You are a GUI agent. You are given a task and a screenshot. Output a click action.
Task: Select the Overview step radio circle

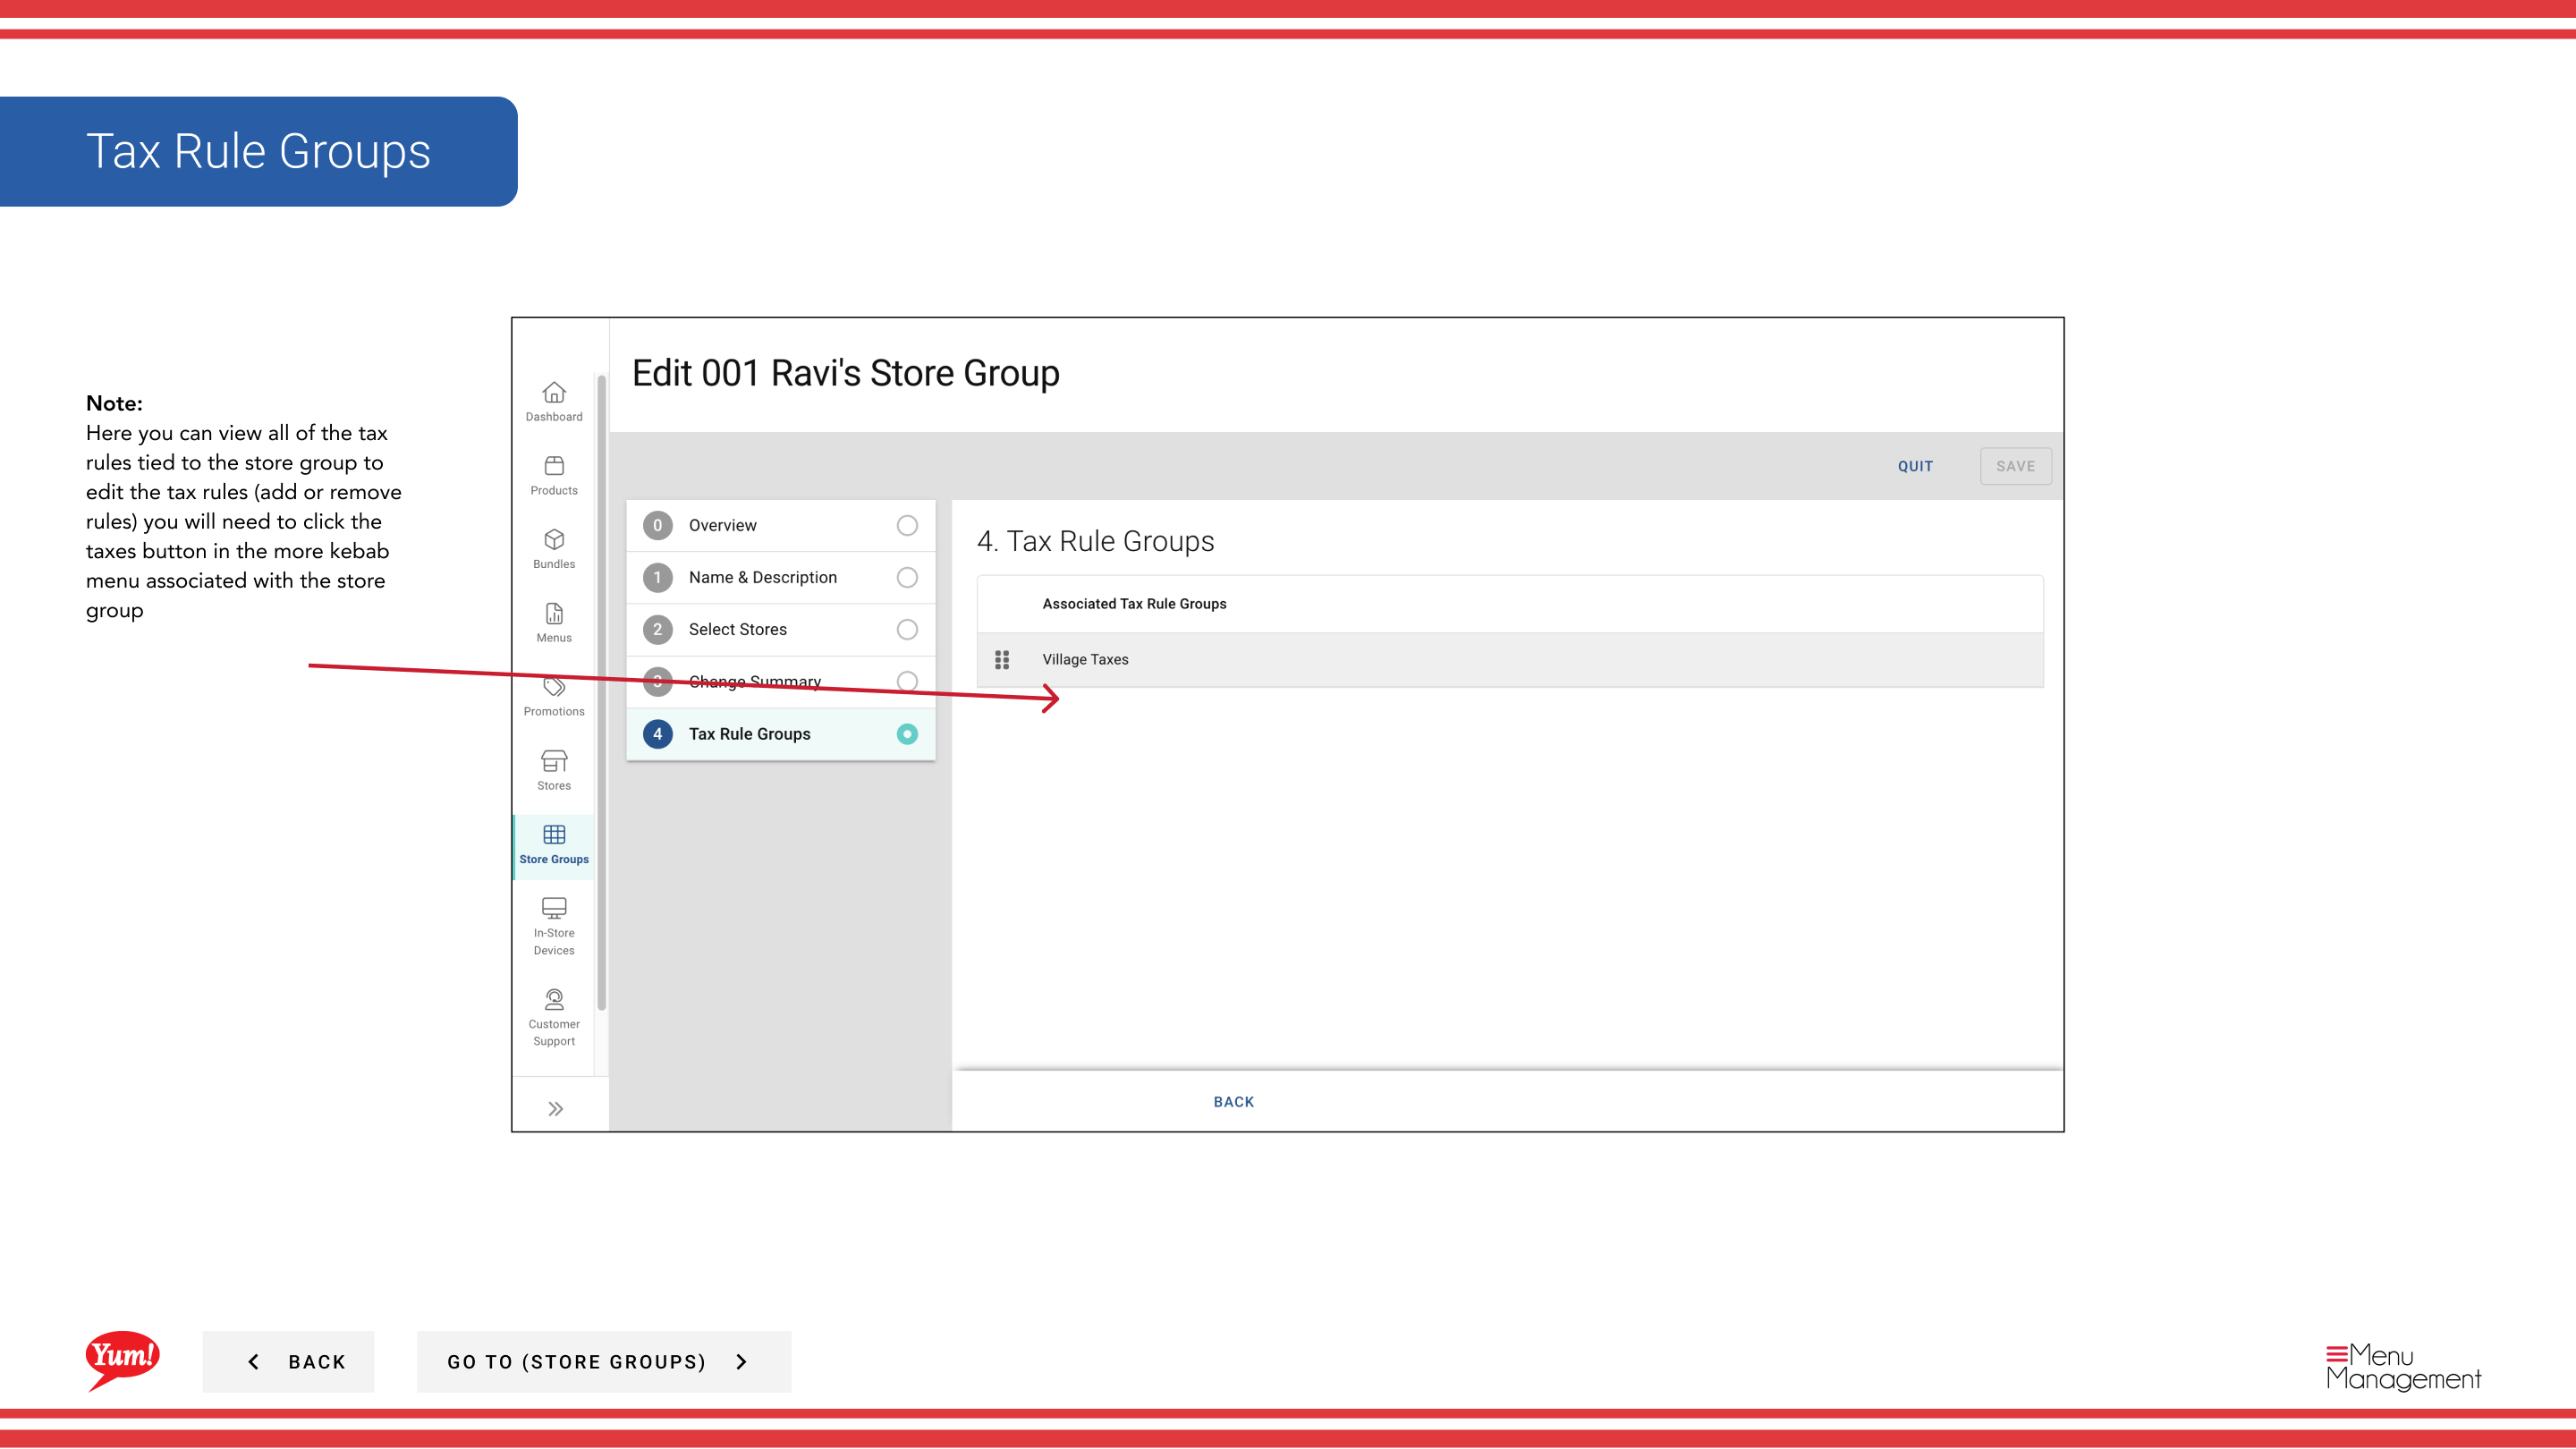[x=907, y=526]
